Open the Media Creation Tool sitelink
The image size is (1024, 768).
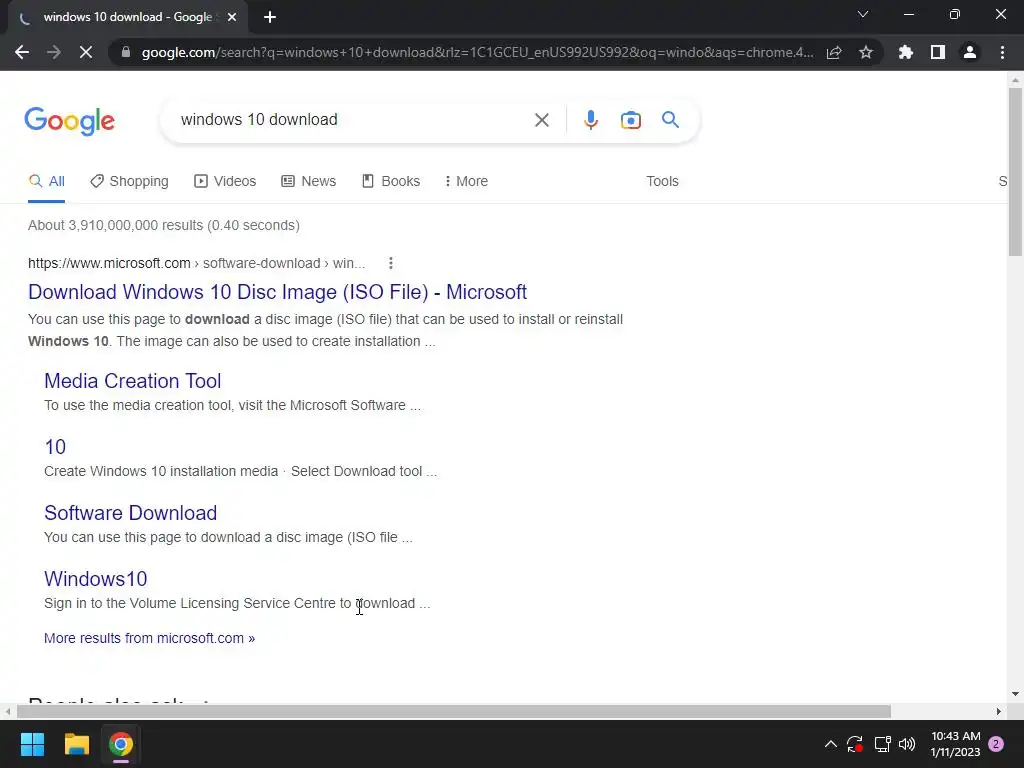click(x=133, y=381)
